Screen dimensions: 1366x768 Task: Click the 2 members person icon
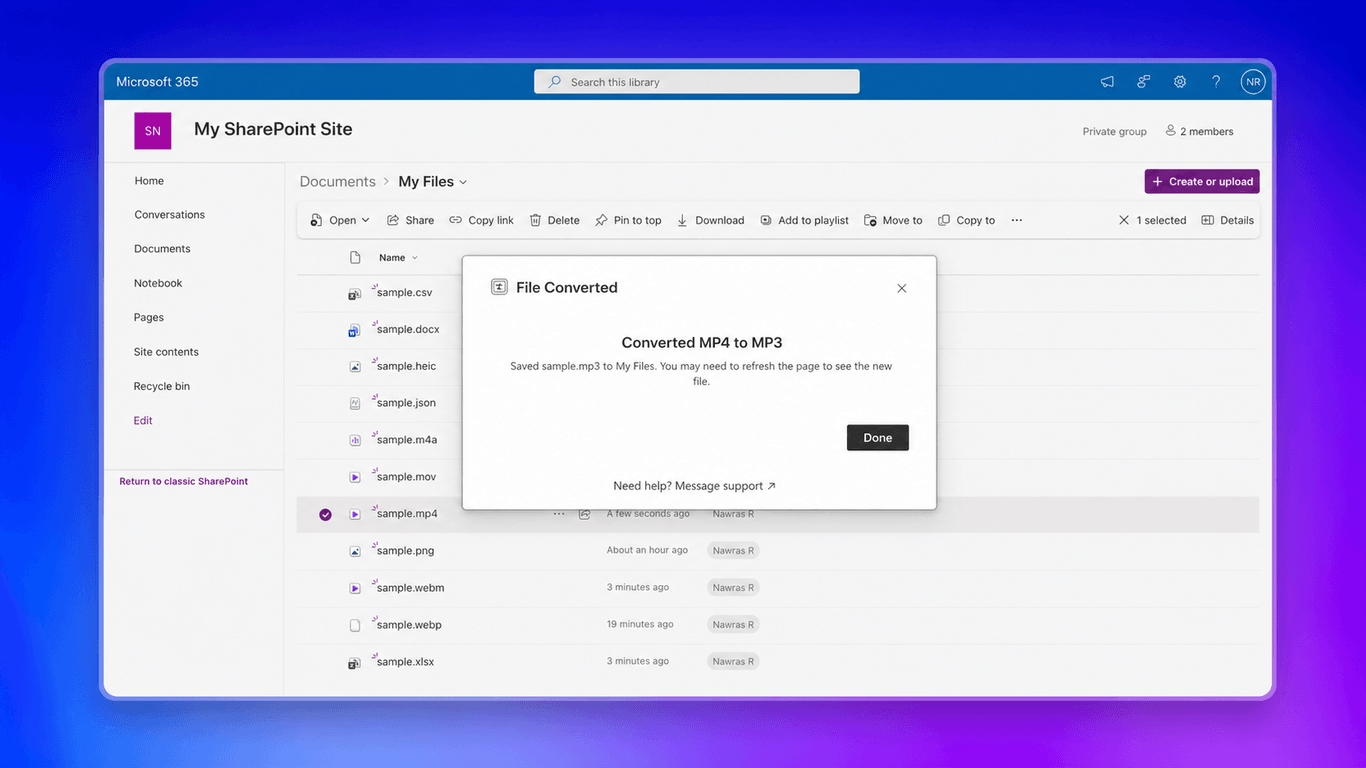[1170, 131]
